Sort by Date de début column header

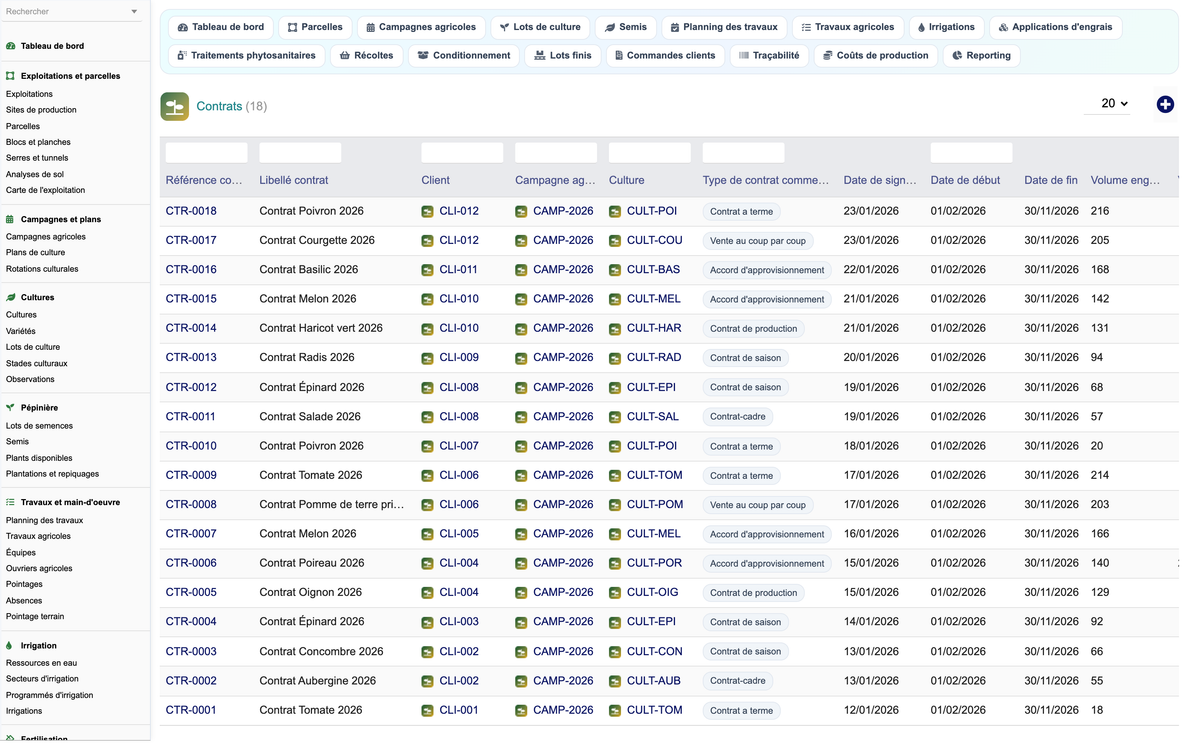[965, 181]
